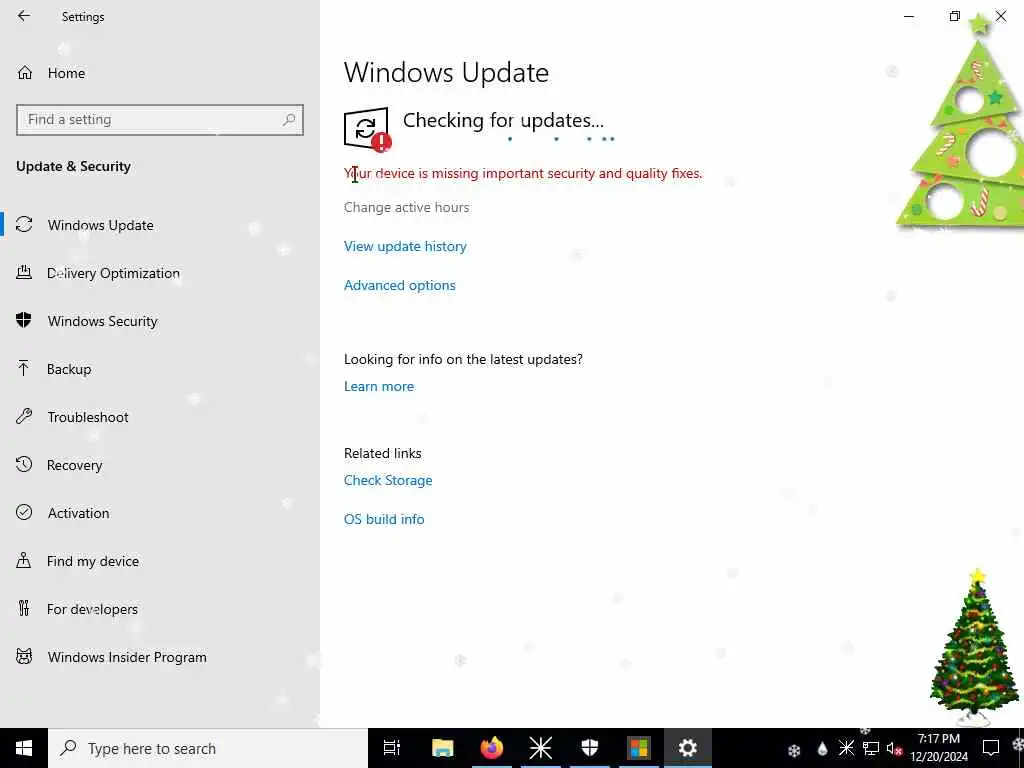Click the Backup up-arrow icon
Image resolution: width=1024 pixels, height=768 pixels.
point(24,368)
